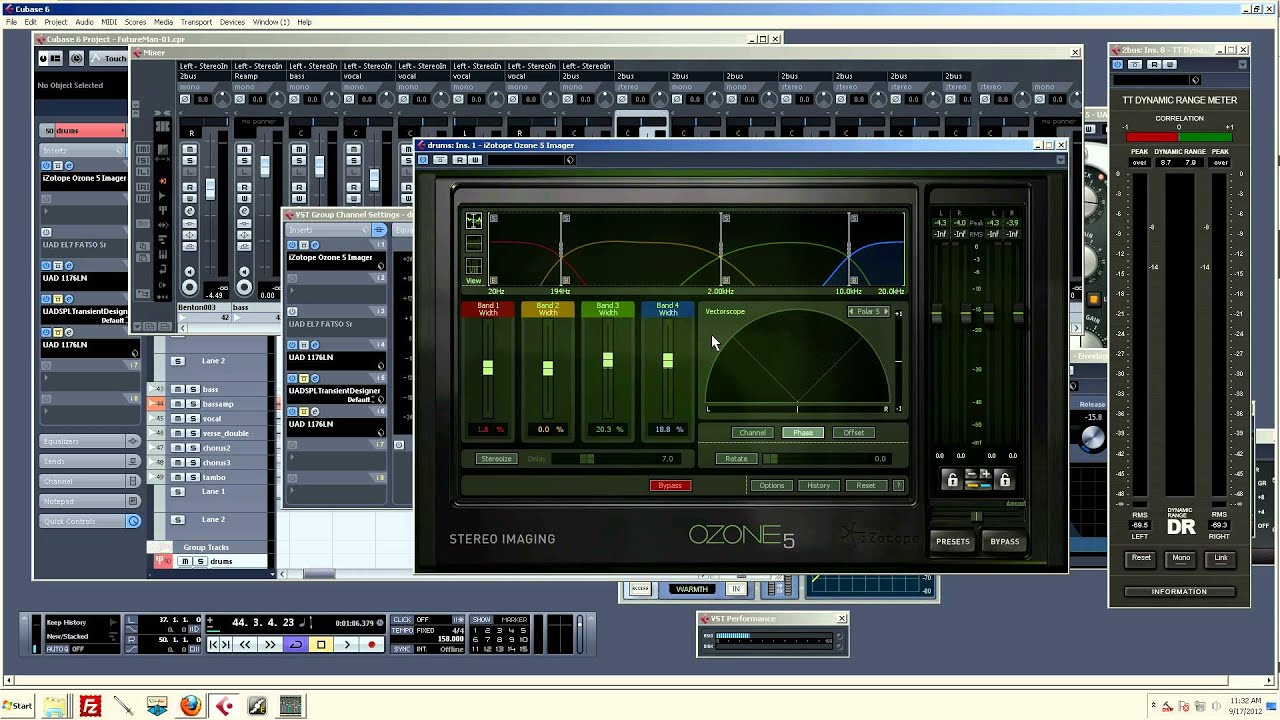Click Mono on TT Dynamic Range Meter
1280x720 pixels.
tap(1181, 558)
